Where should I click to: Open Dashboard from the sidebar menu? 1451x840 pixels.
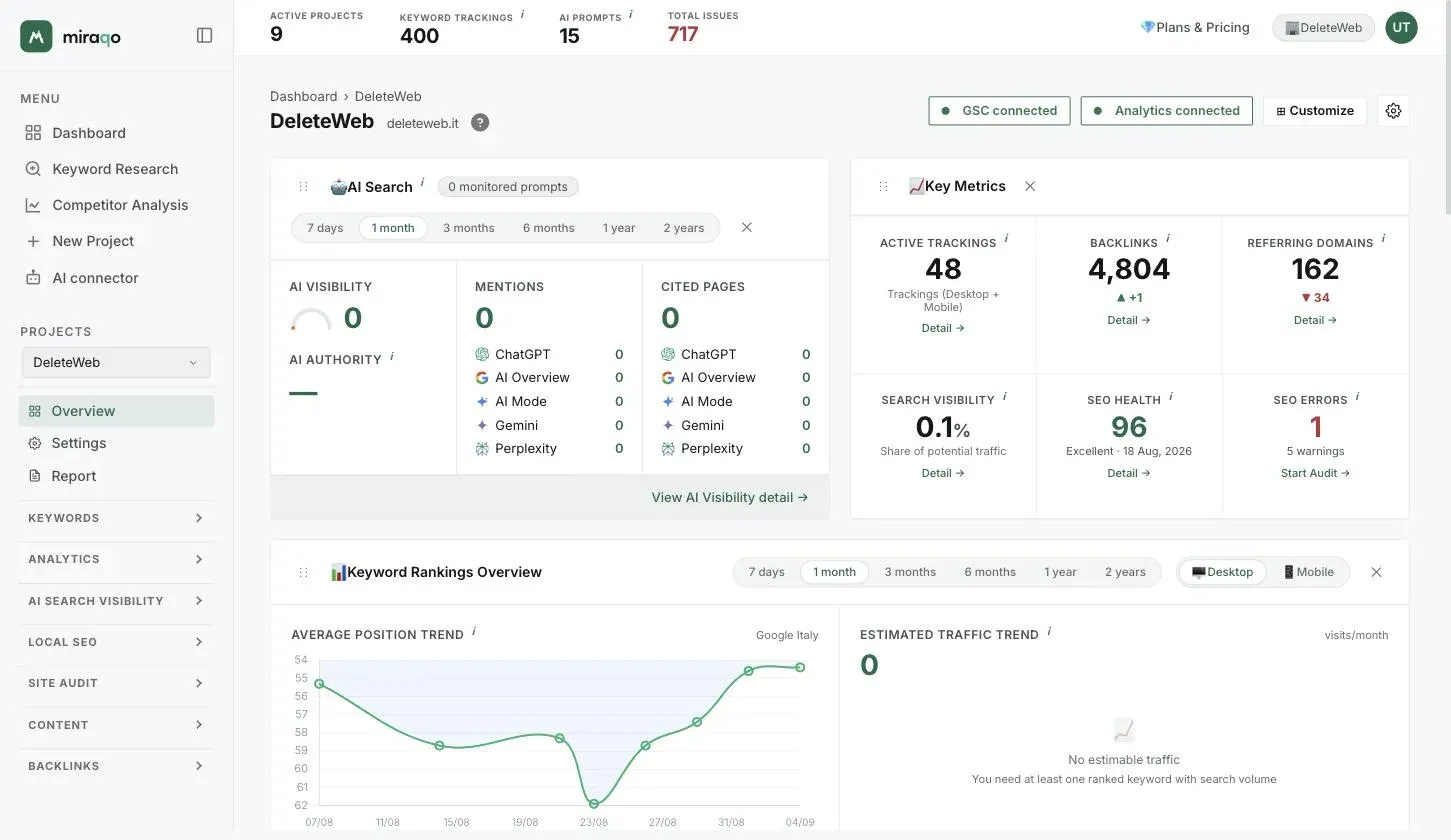(89, 133)
